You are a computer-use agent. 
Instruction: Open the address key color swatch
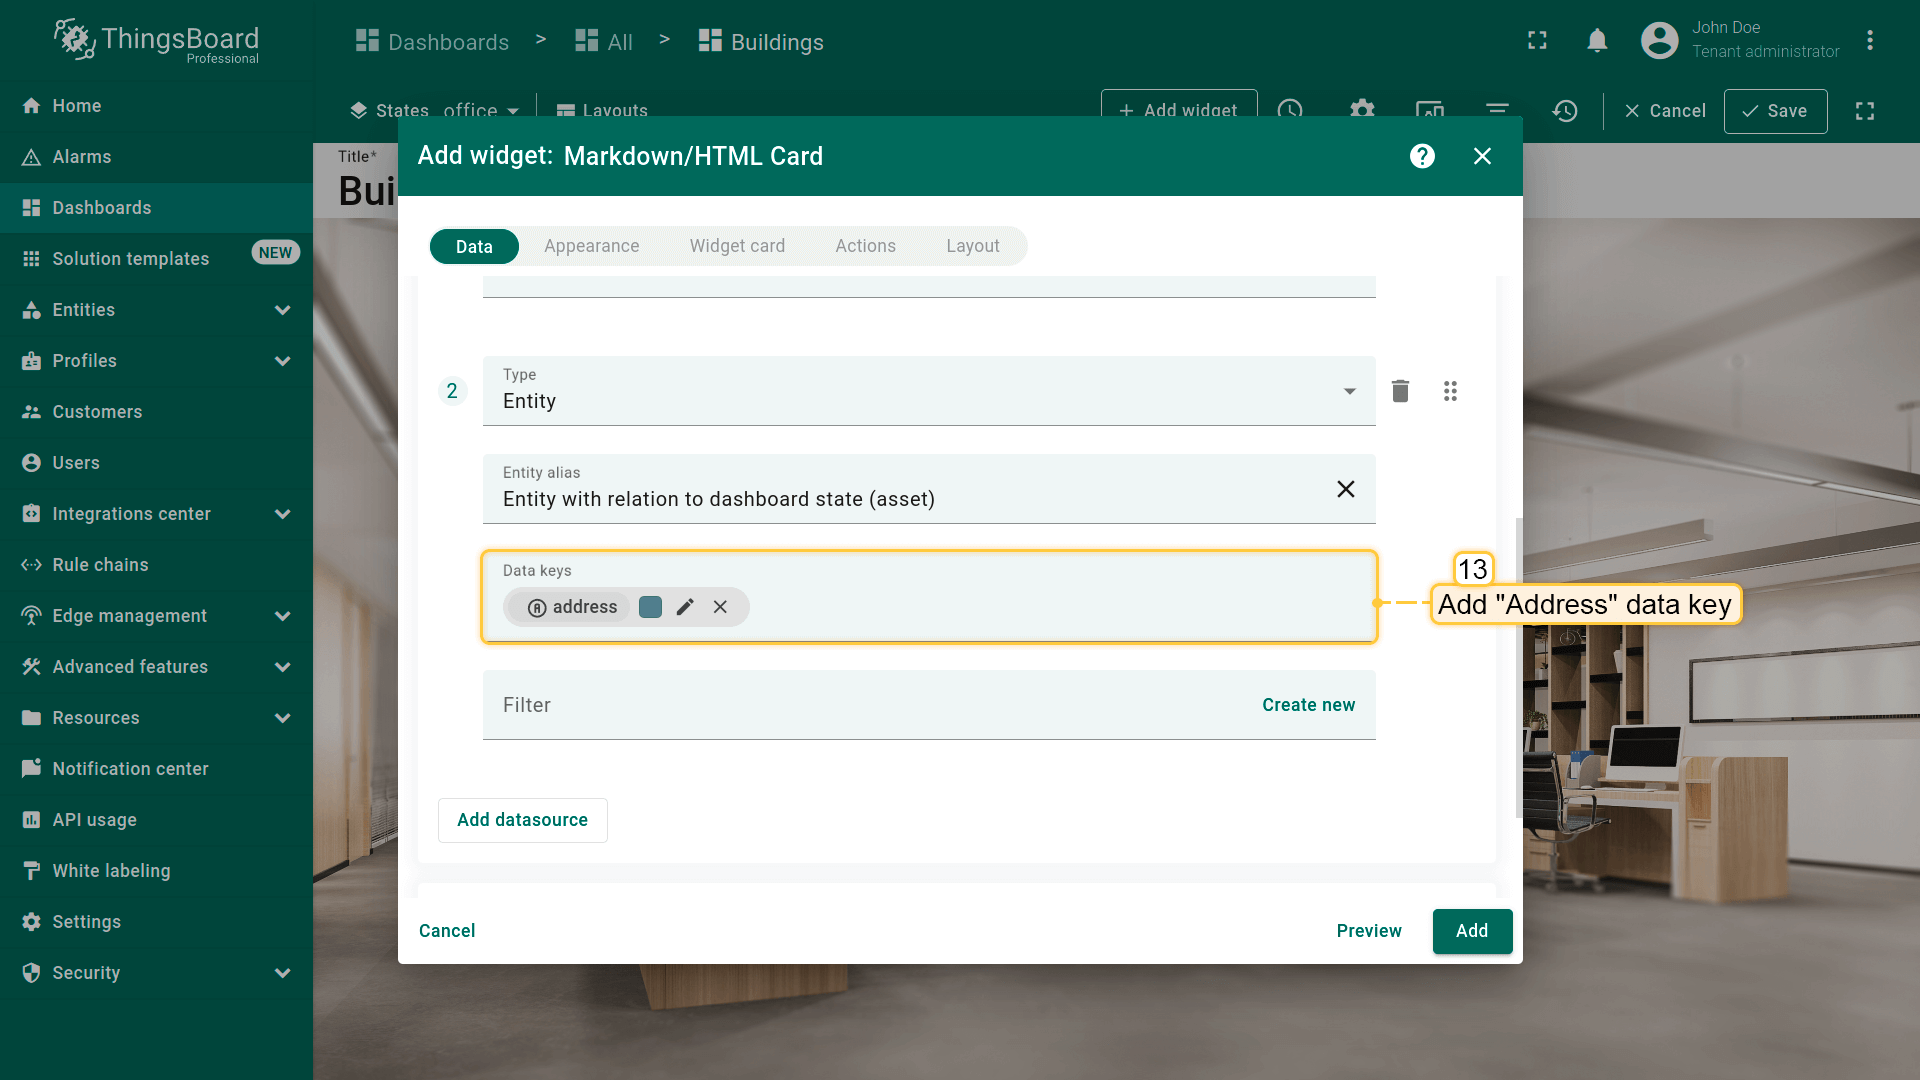tap(650, 607)
